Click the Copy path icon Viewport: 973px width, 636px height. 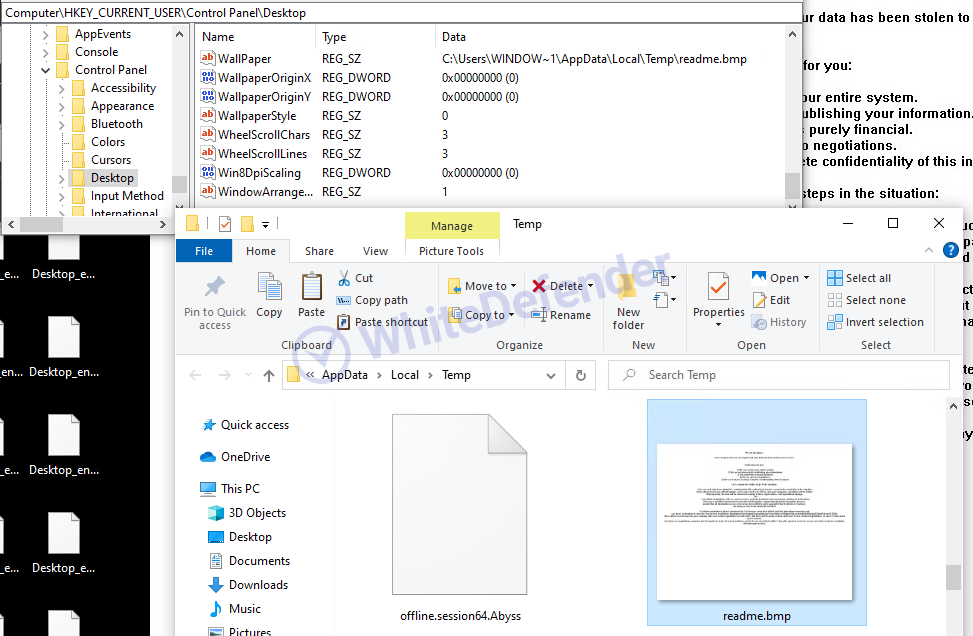click(x=343, y=300)
